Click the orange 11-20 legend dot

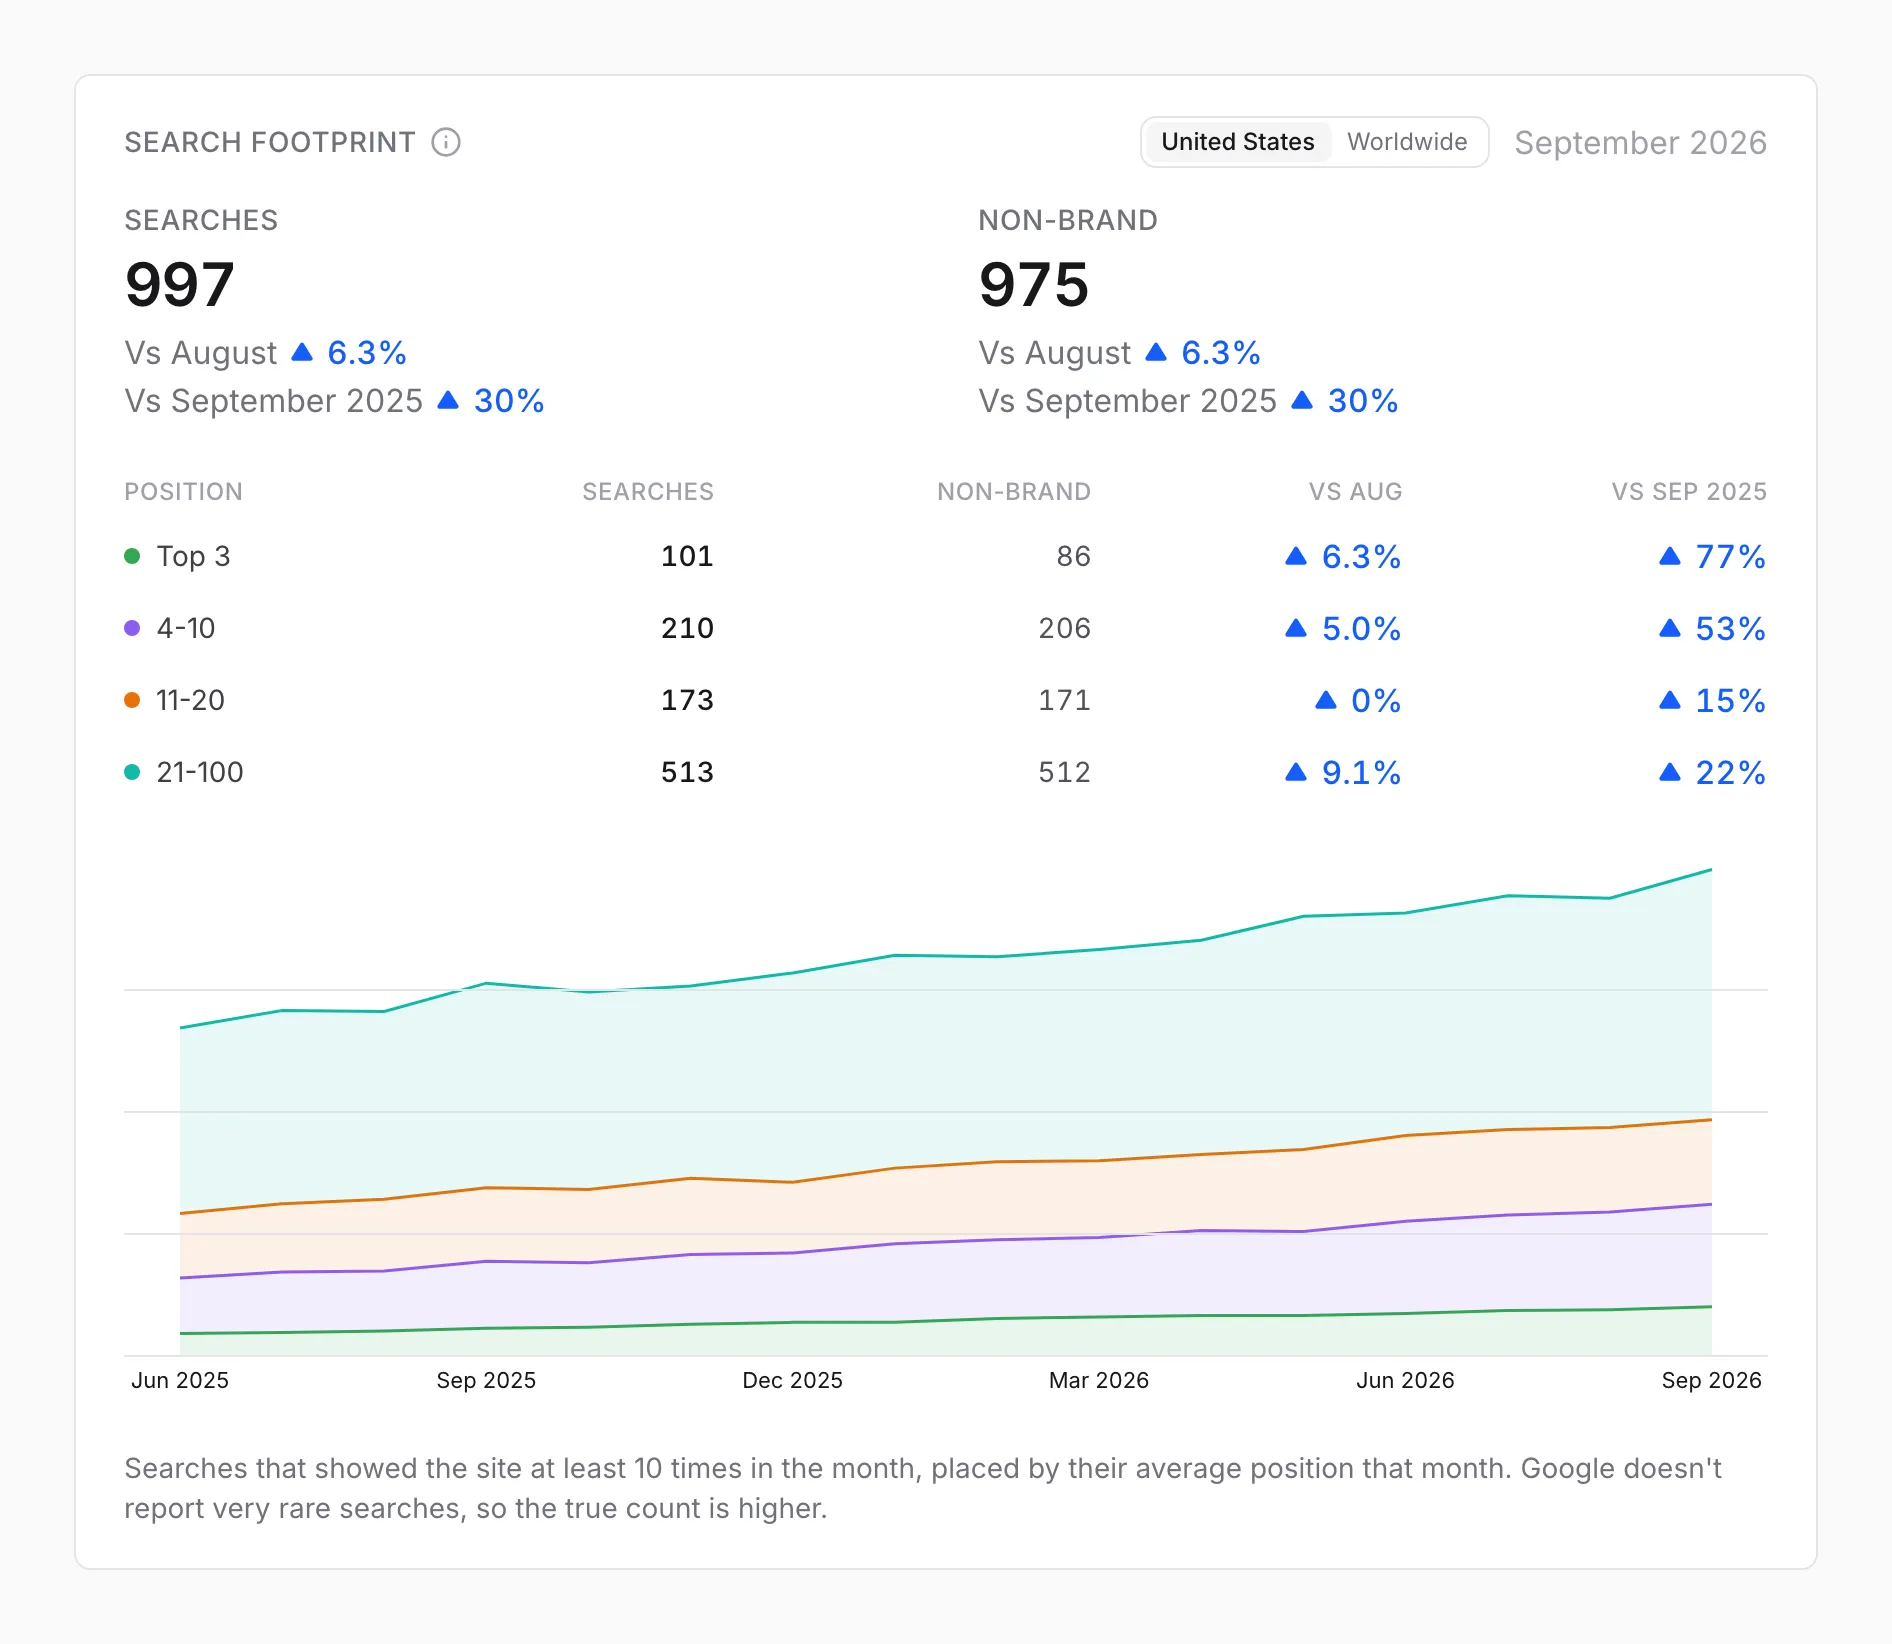[x=132, y=700]
